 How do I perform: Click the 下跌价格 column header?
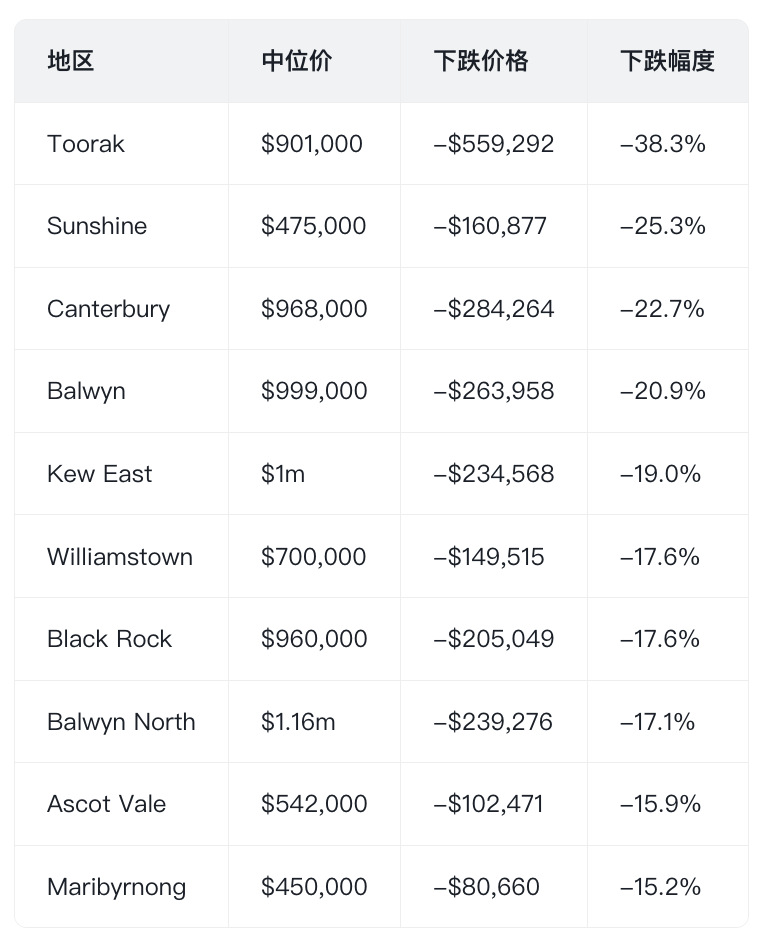click(x=480, y=61)
